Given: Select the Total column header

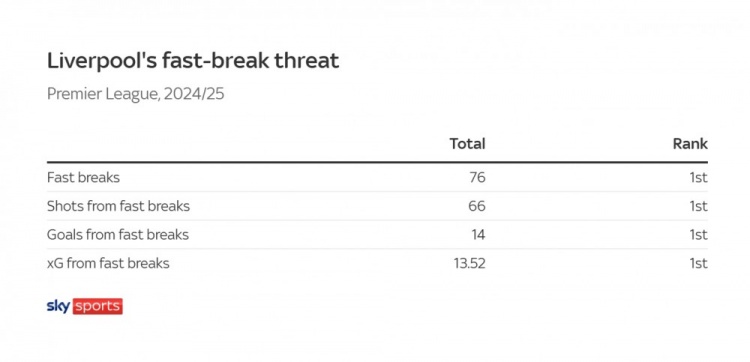Looking at the screenshot, I should point(467,143).
